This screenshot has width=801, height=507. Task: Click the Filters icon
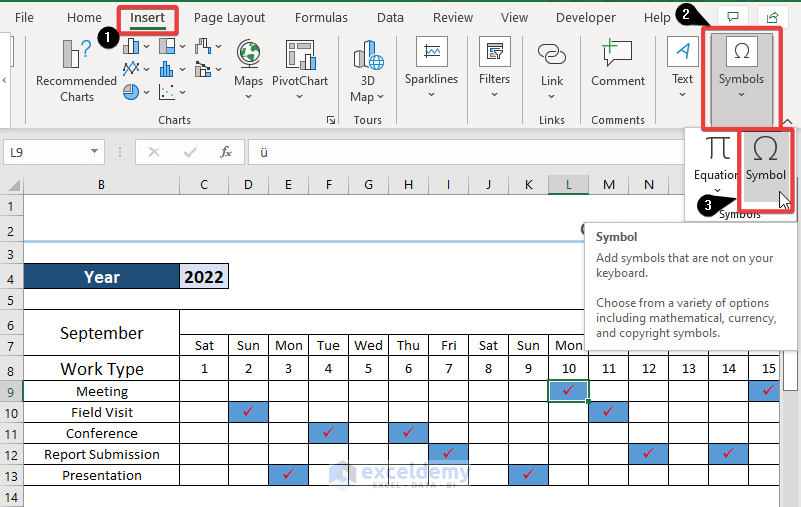(494, 52)
